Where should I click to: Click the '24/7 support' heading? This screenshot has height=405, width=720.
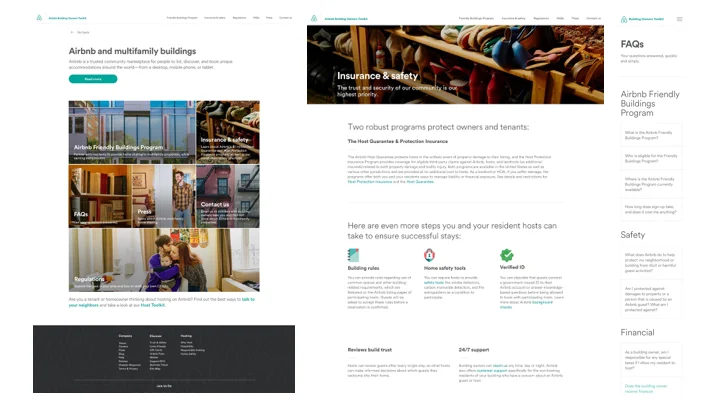(474, 350)
